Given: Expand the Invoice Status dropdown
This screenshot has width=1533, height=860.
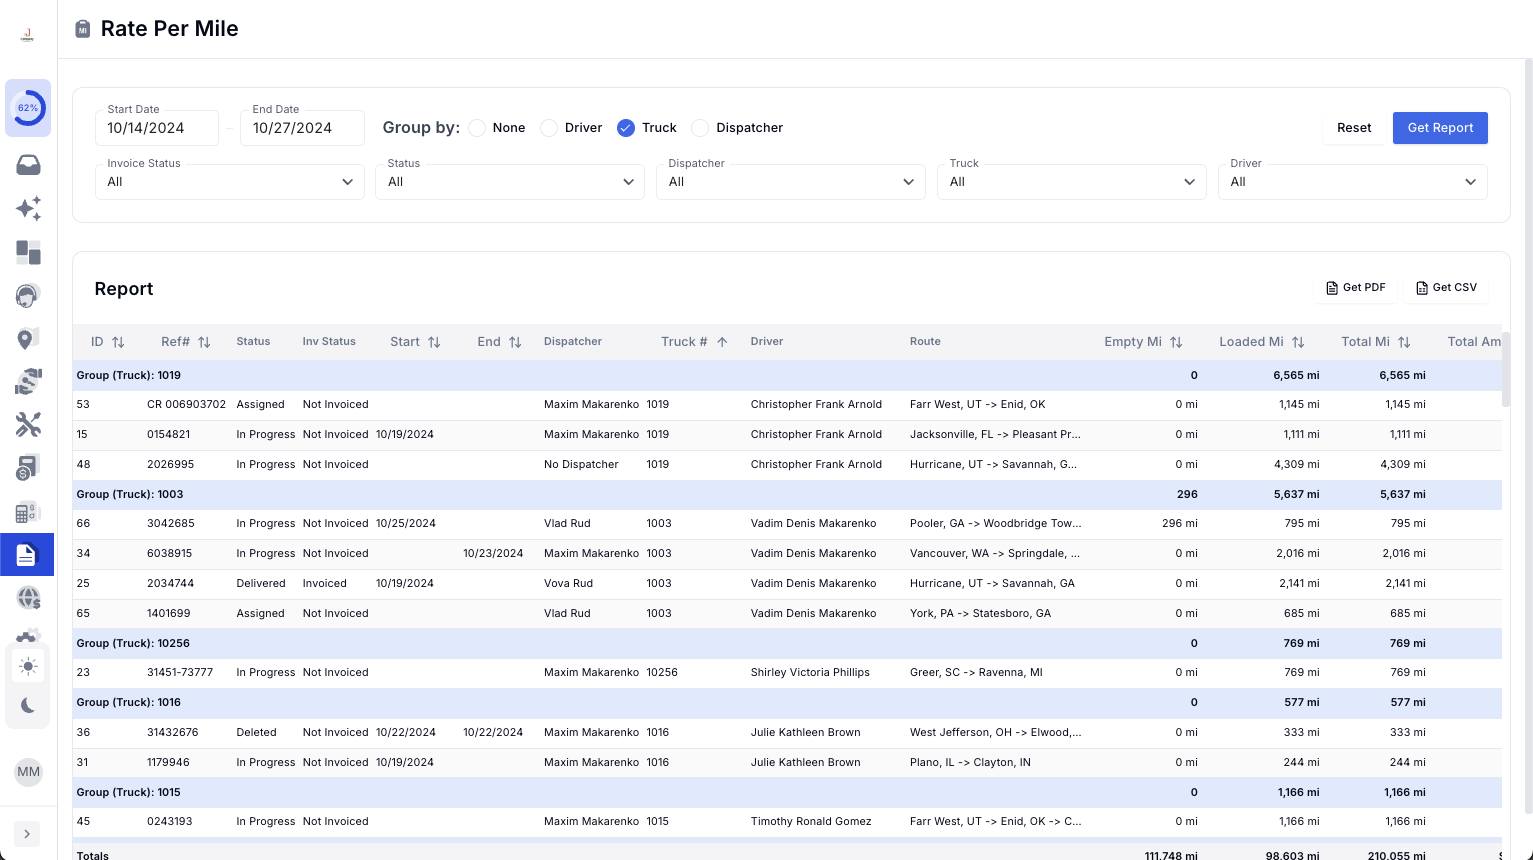Looking at the screenshot, I should (230, 182).
